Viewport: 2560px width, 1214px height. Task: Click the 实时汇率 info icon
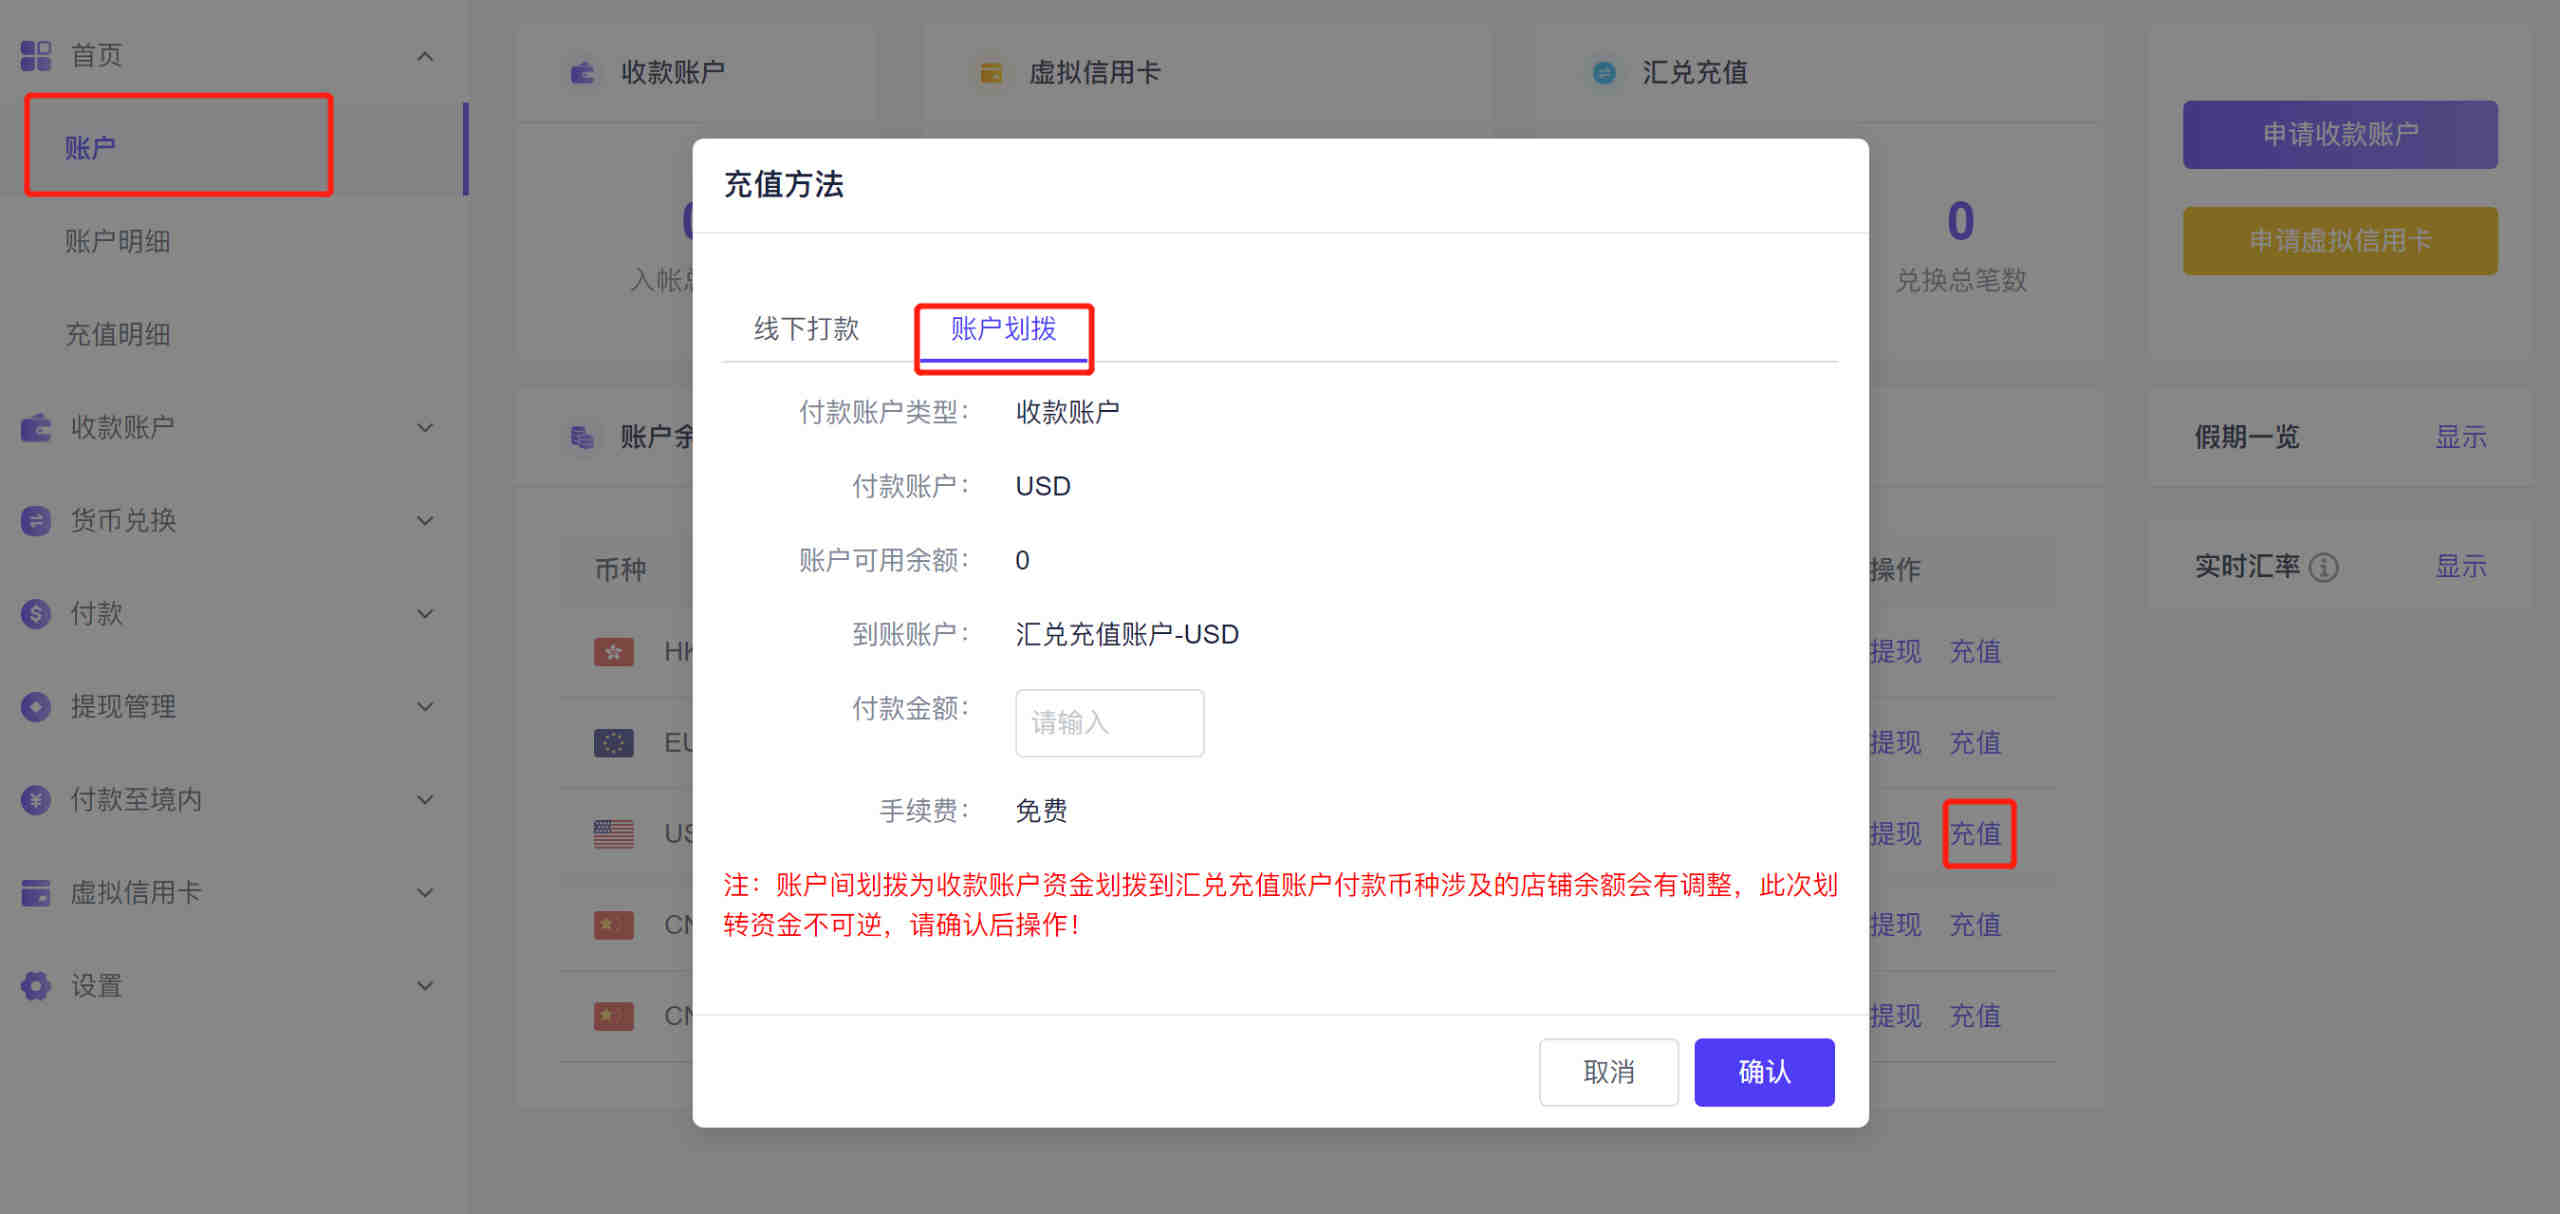pos(2324,568)
